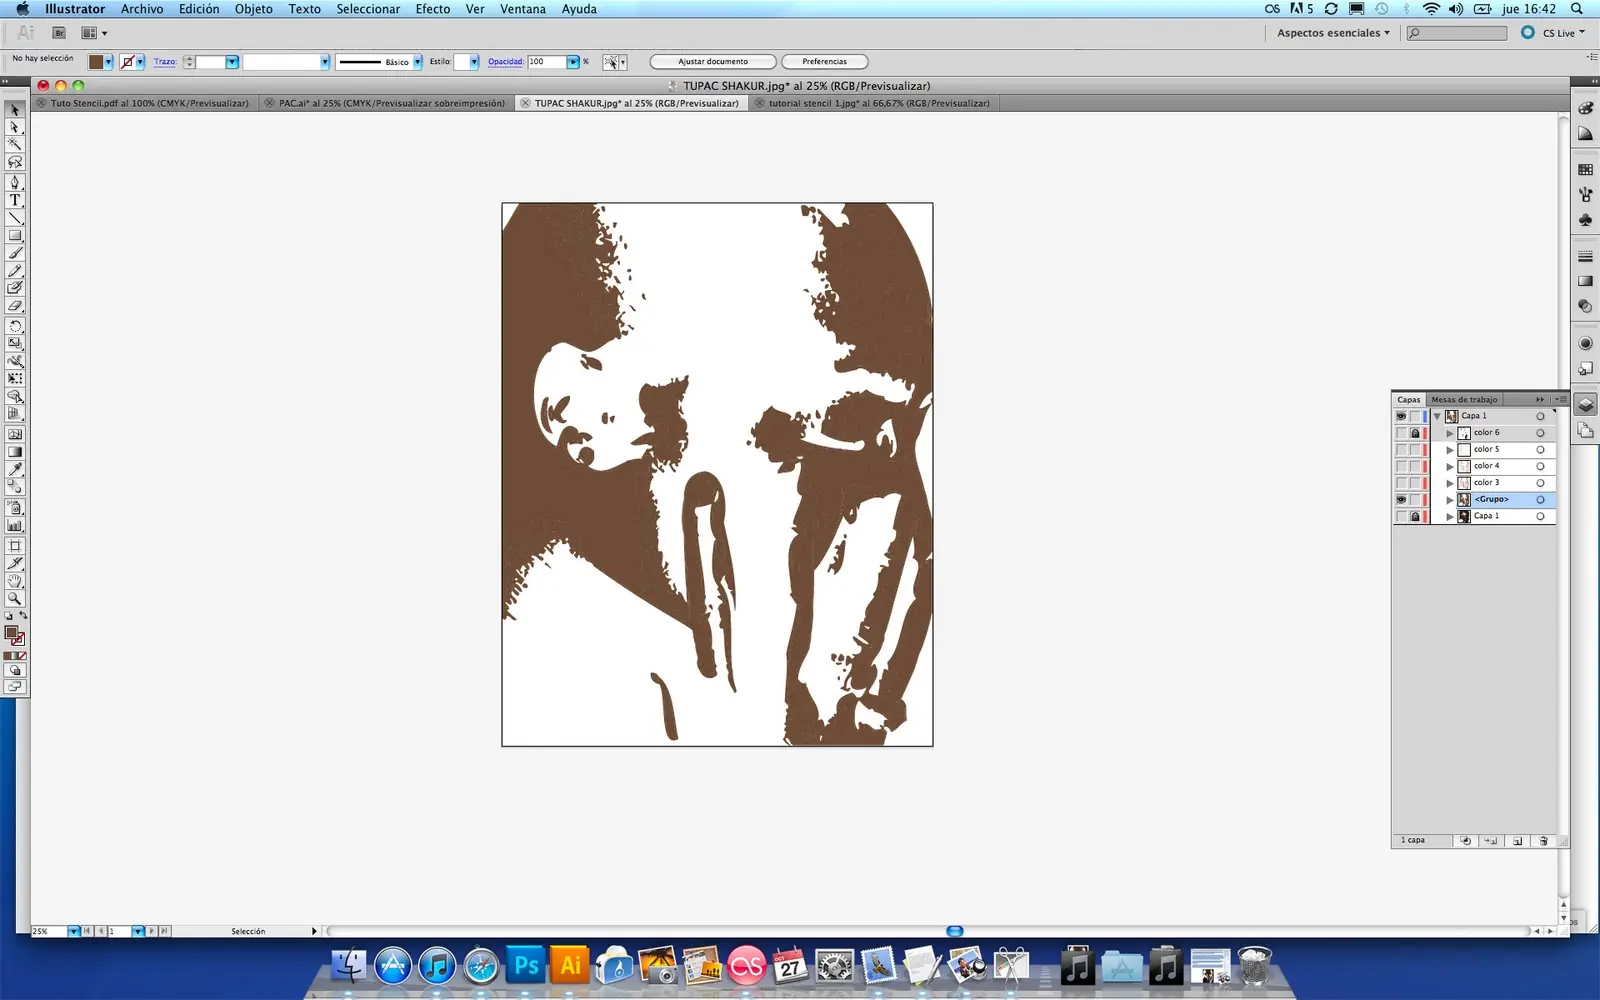Viewport: 1600px width, 1000px height.
Task: Select the Blend tool
Action: tap(15, 487)
